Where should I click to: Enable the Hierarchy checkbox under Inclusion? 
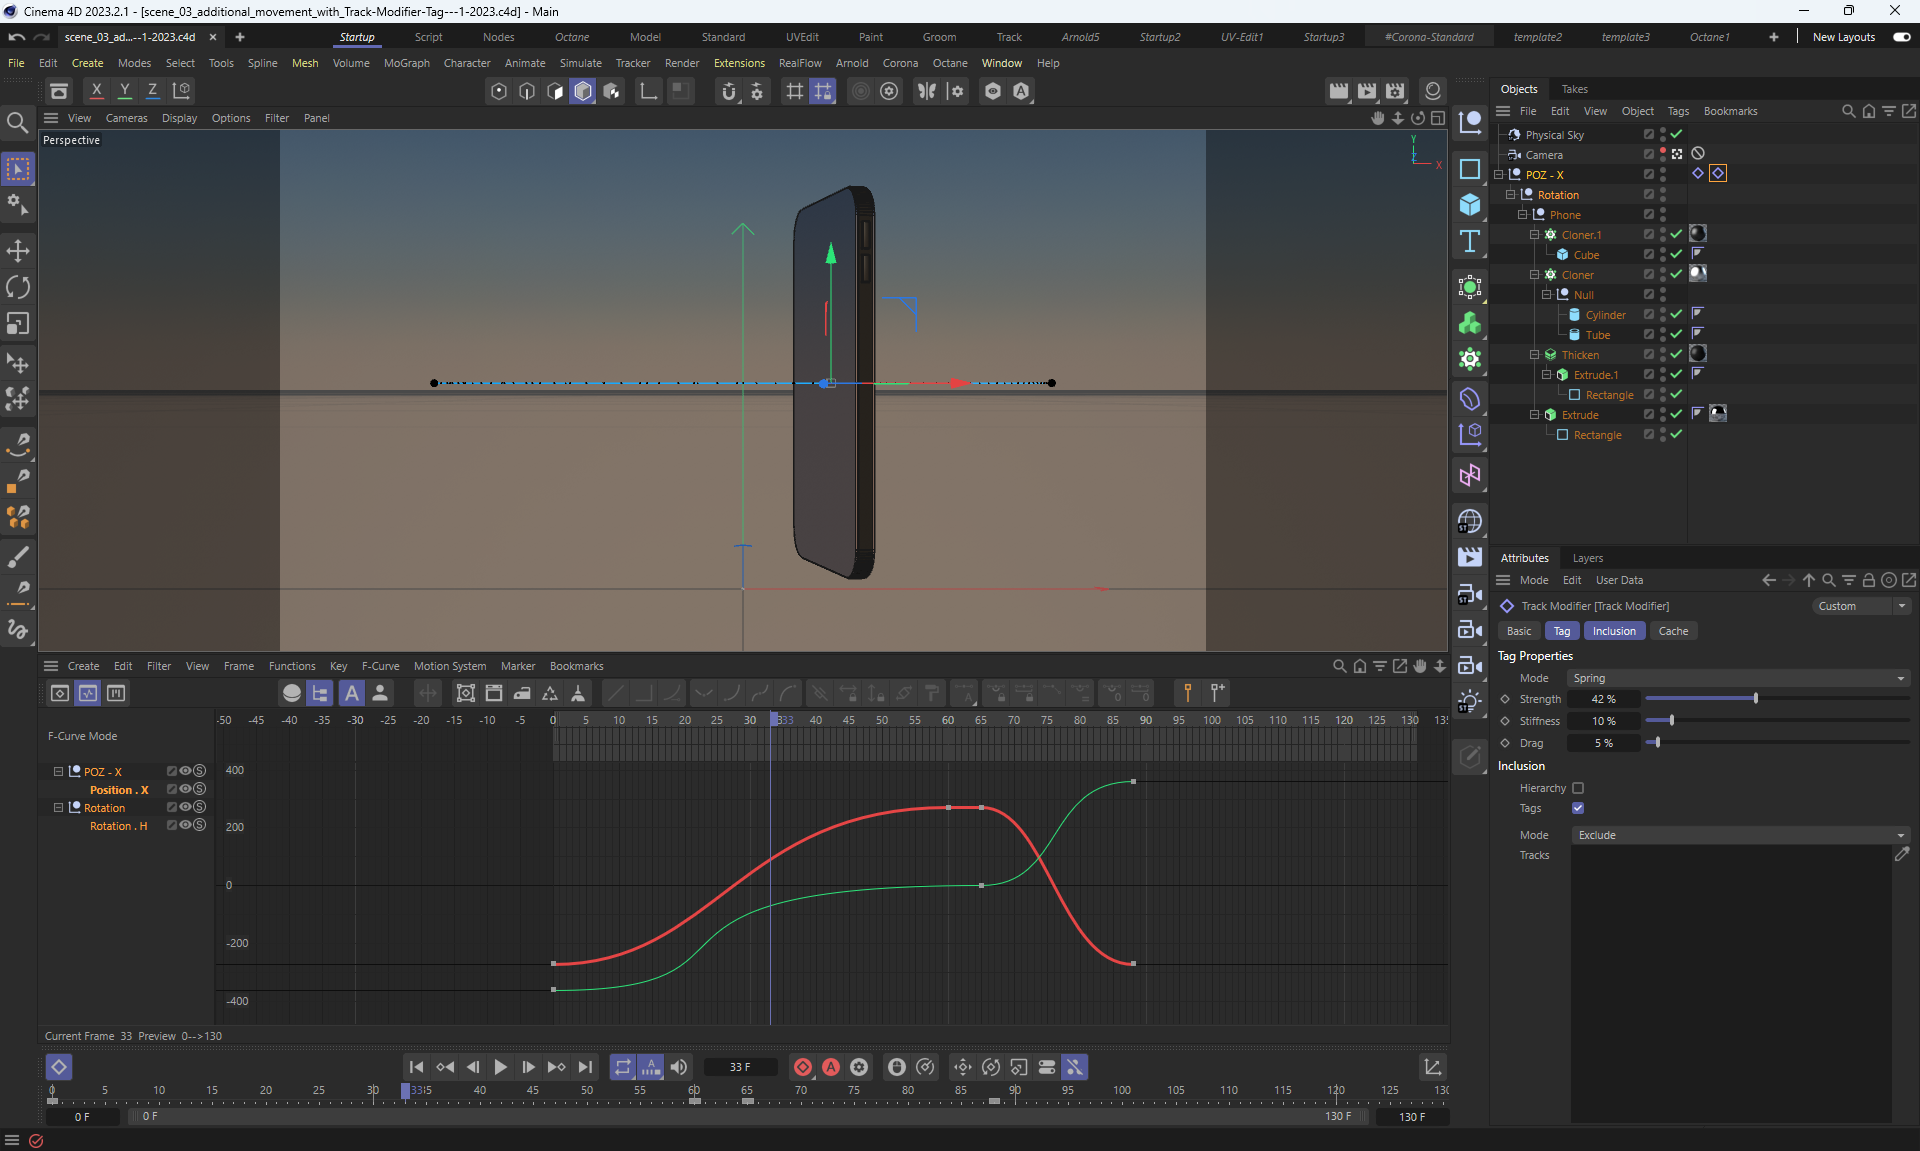(x=1578, y=788)
